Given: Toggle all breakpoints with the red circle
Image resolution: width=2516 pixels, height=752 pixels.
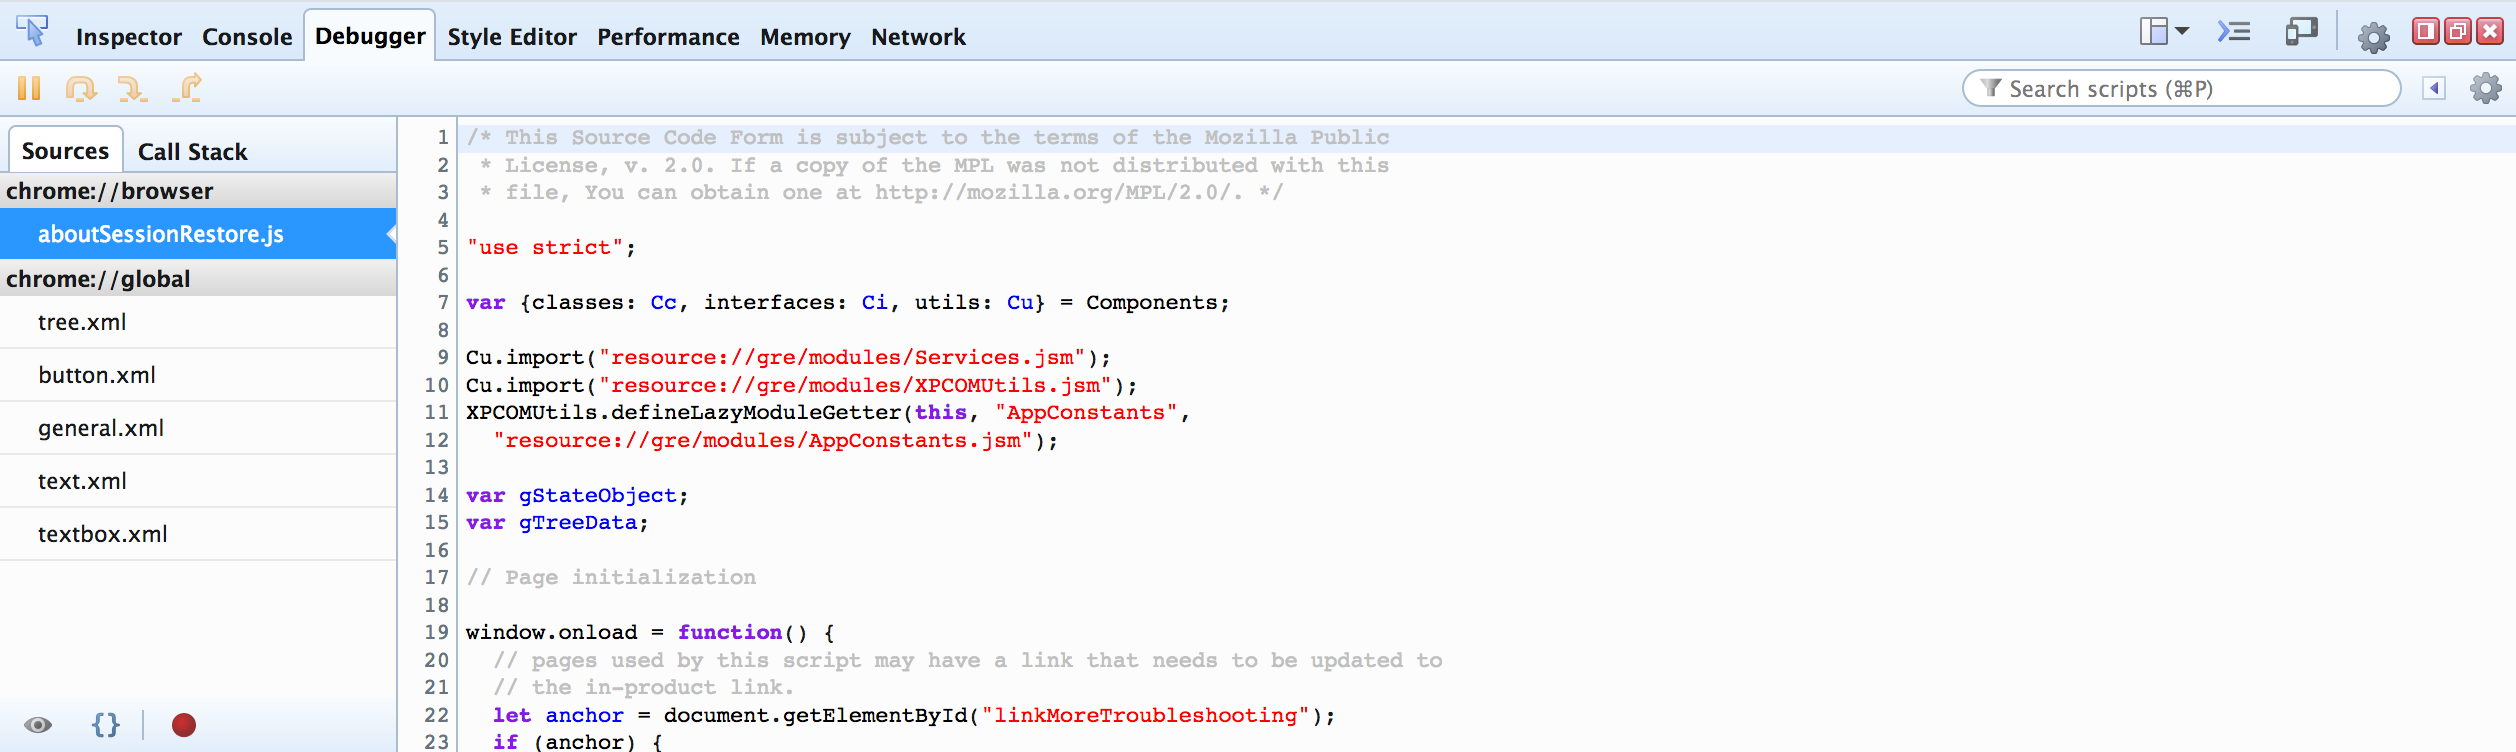Looking at the screenshot, I should [184, 725].
